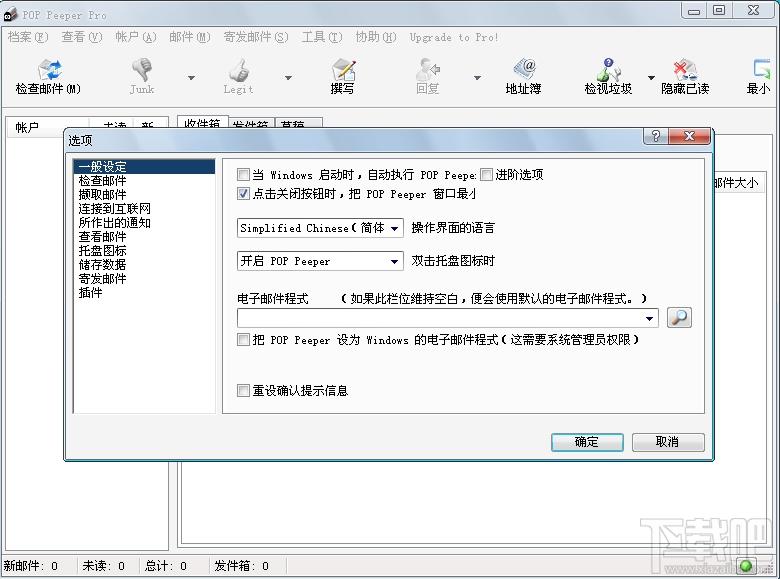Open the Legit button dropdown arrow

click(288, 78)
